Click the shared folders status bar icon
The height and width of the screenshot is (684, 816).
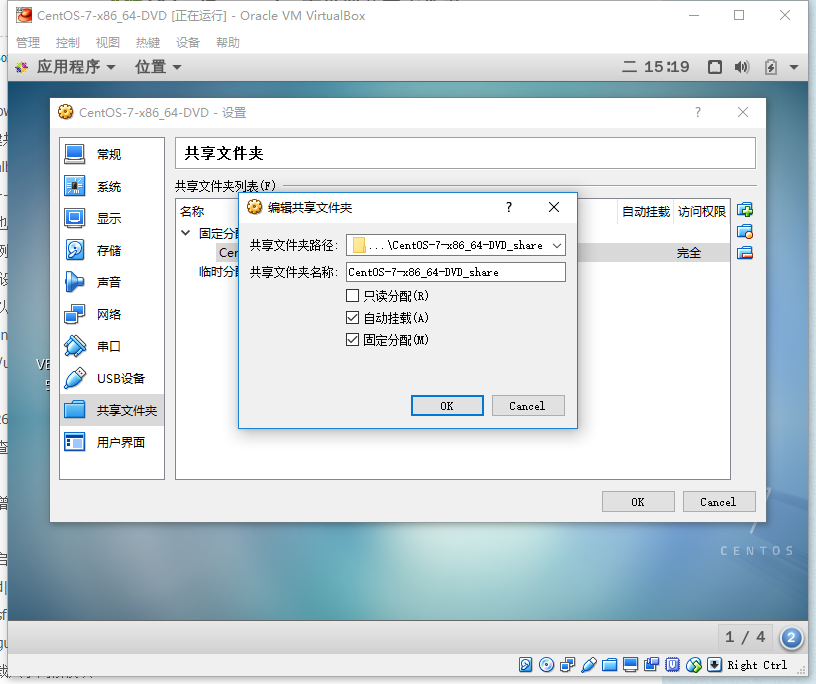[609, 665]
